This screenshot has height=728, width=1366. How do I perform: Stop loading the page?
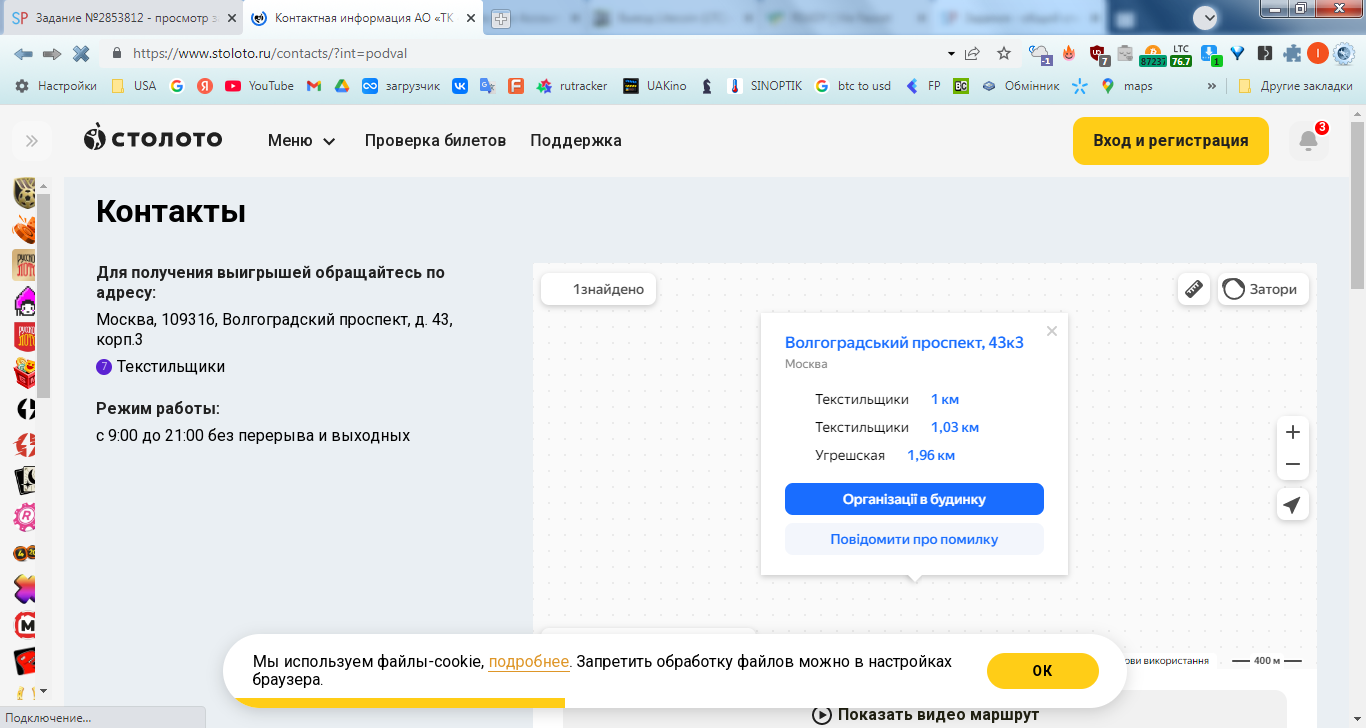pos(81,53)
